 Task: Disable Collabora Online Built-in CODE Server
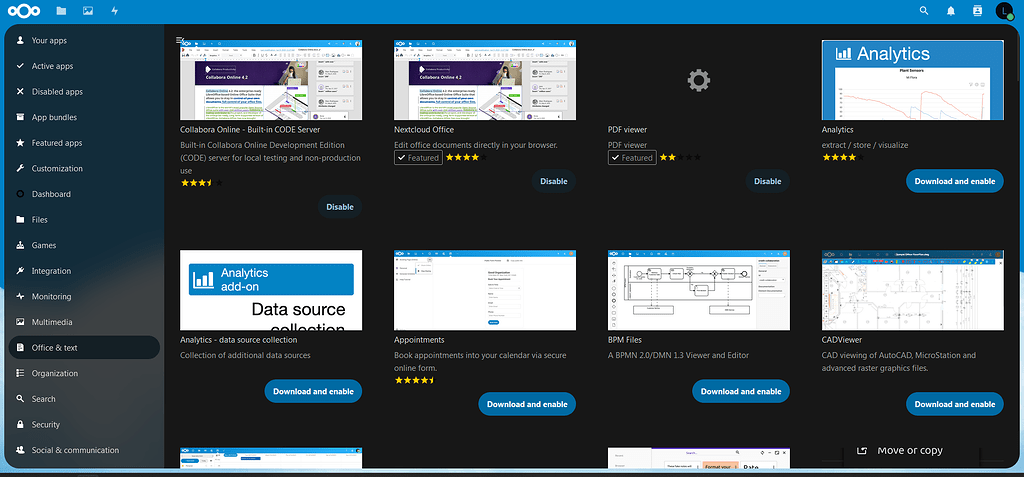click(x=340, y=207)
